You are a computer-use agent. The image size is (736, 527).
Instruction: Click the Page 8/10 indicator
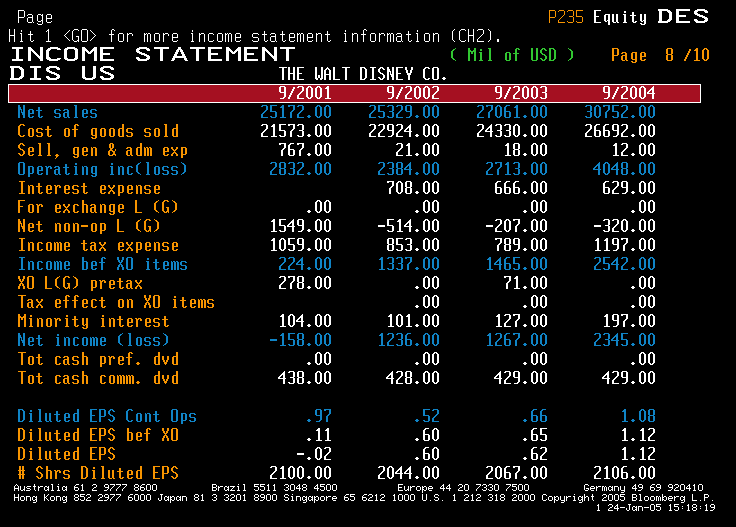(x=659, y=55)
